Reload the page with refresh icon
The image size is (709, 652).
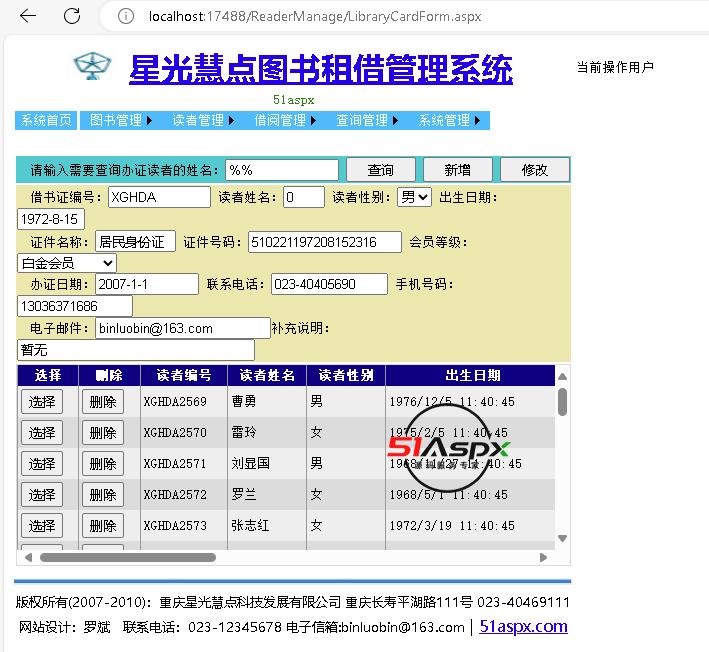pos(72,16)
